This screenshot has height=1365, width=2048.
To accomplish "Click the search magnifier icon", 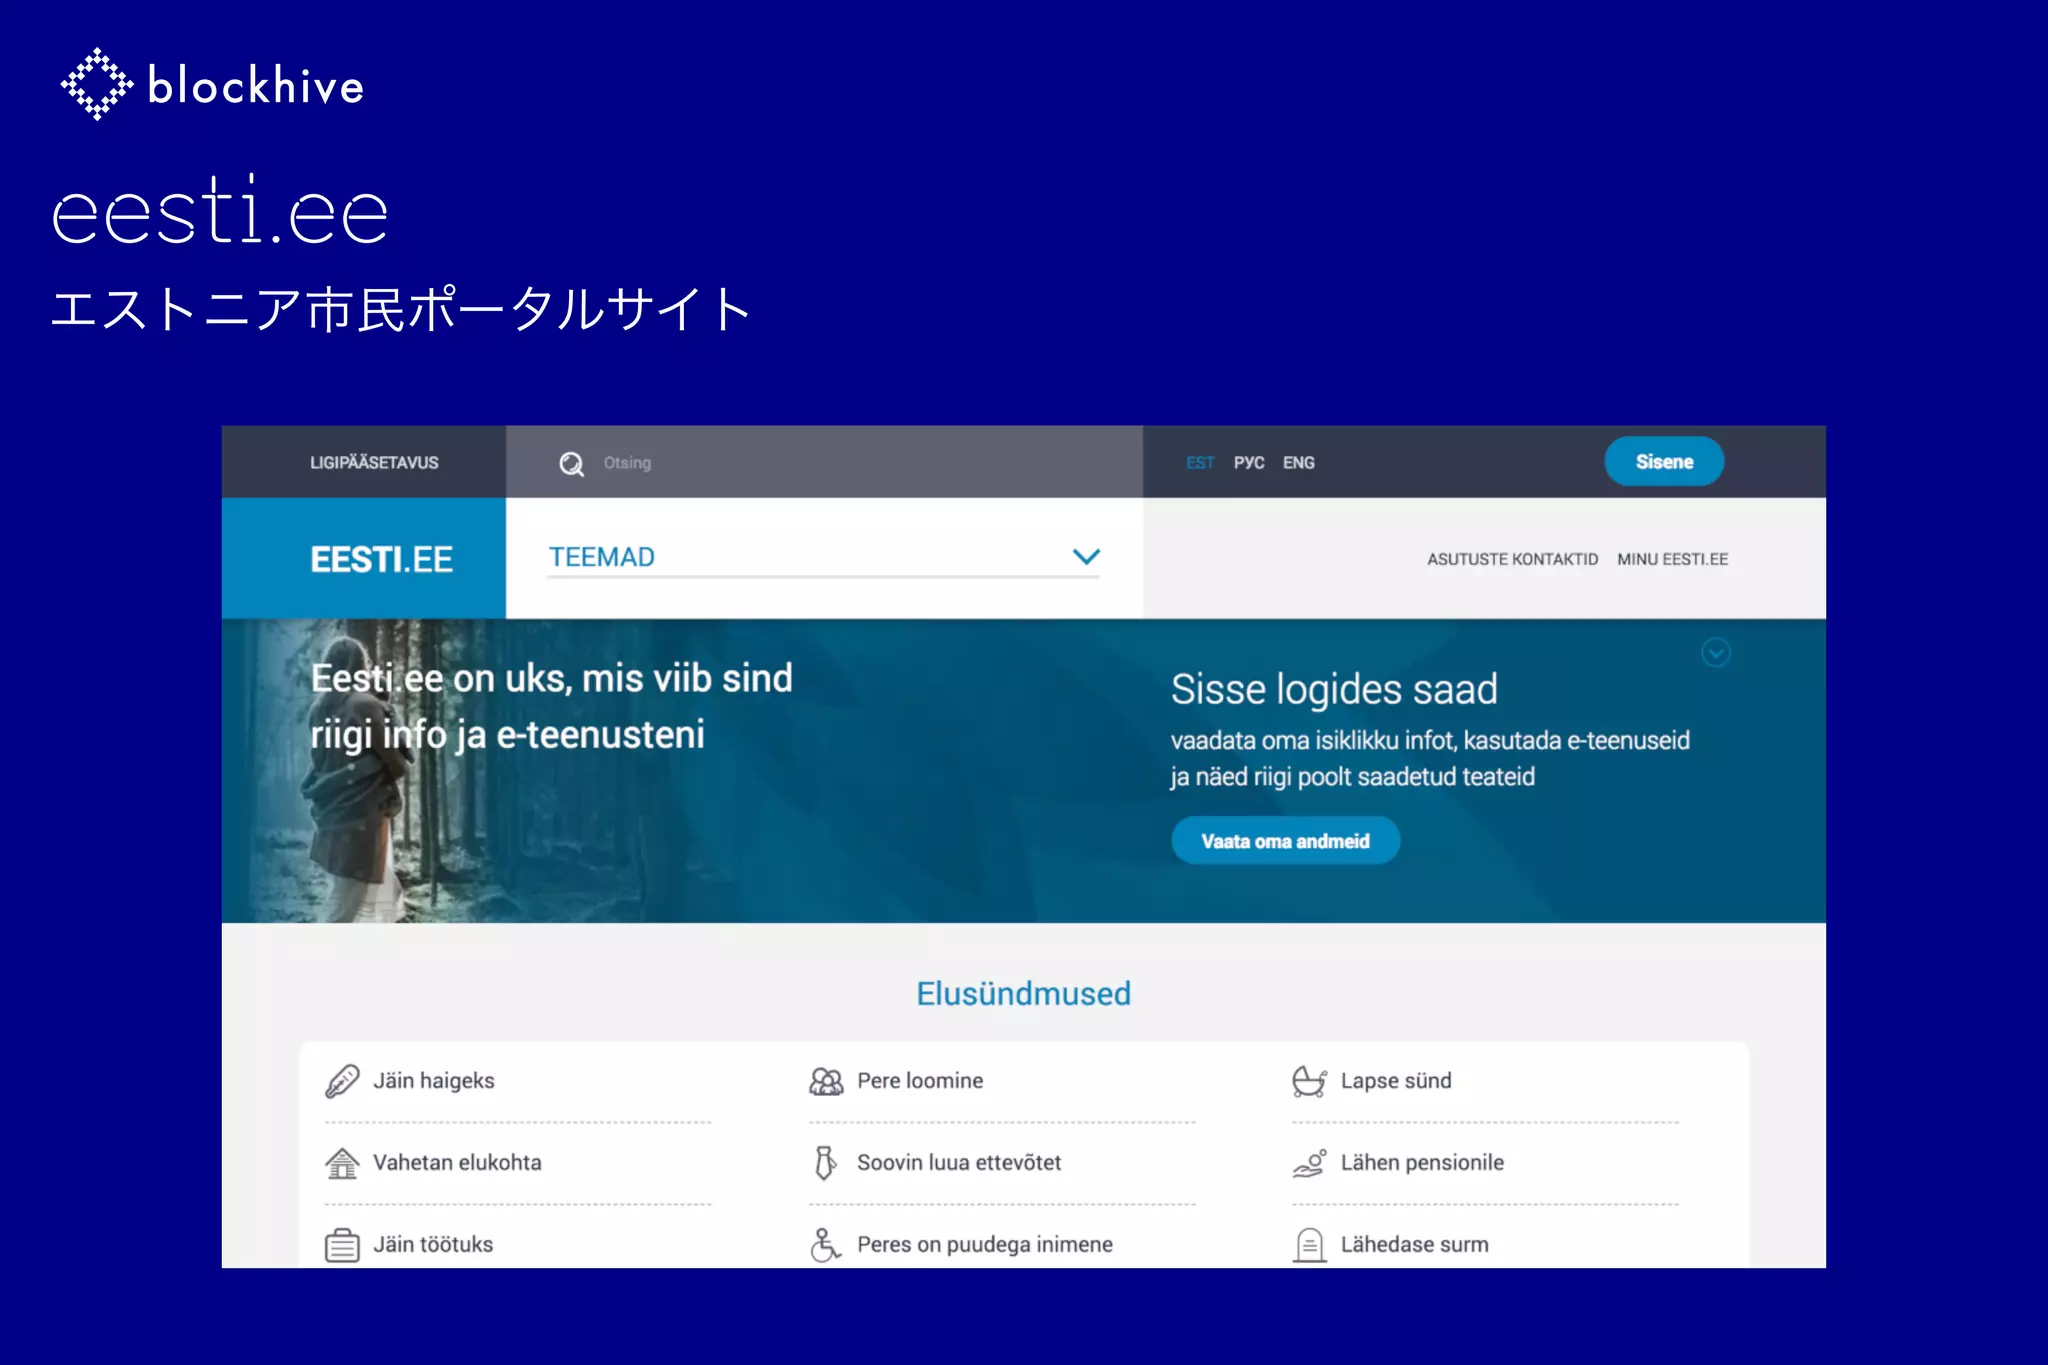I will point(571,463).
